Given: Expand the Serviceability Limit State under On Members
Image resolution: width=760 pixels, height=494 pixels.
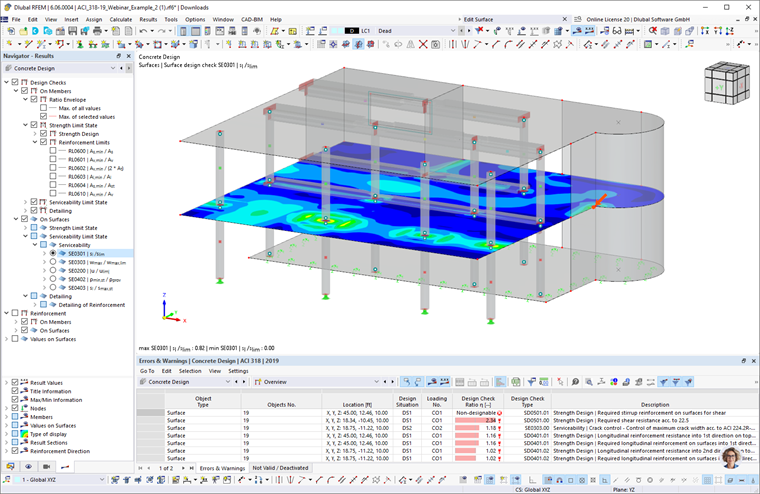Looking at the screenshot, I should (25, 202).
